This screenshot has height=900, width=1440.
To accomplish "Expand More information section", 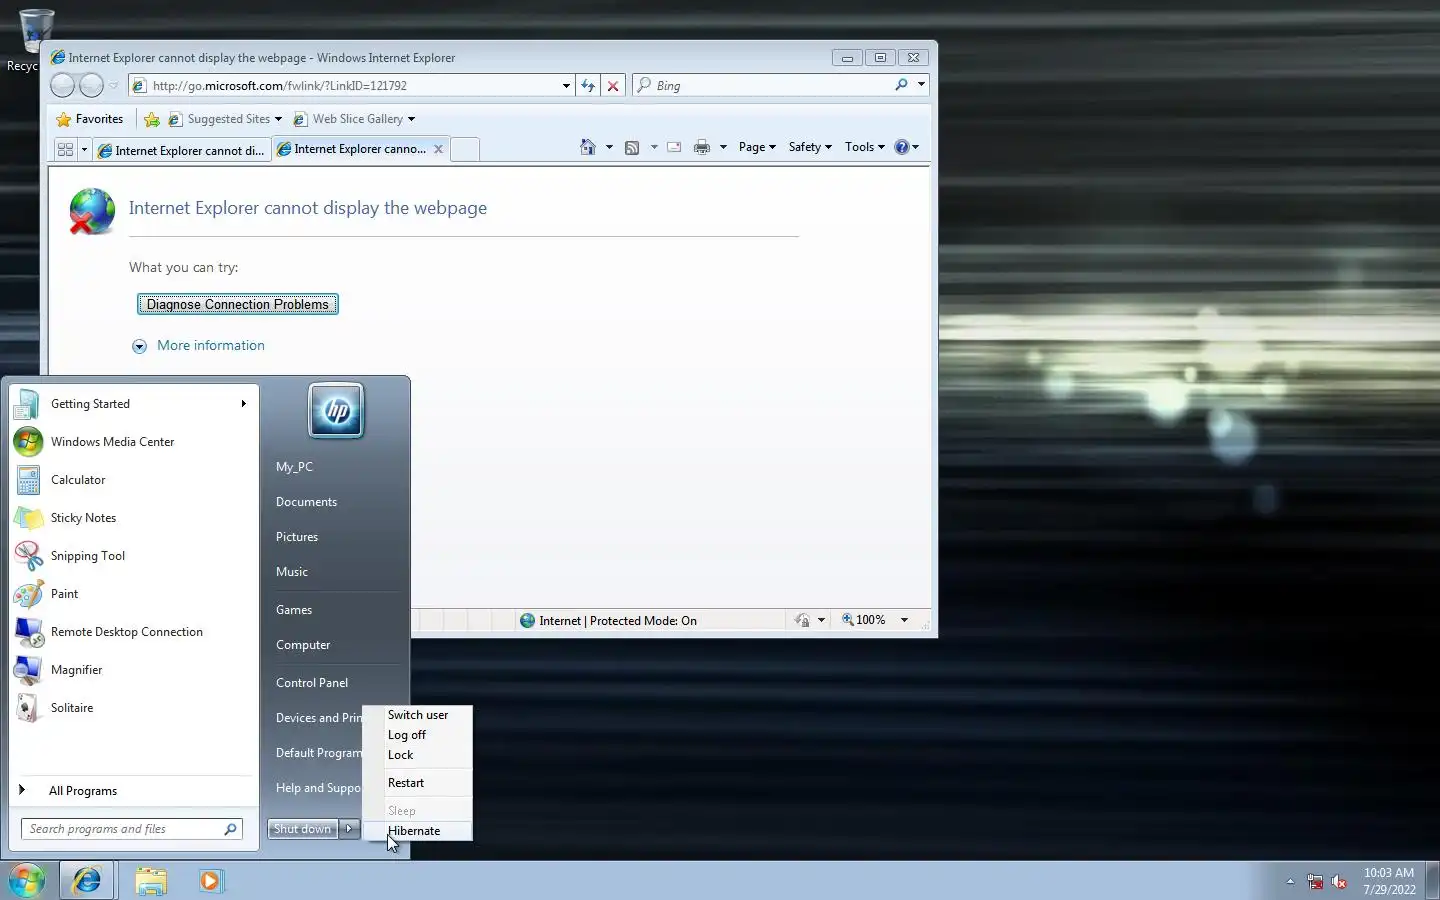I will (198, 346).
